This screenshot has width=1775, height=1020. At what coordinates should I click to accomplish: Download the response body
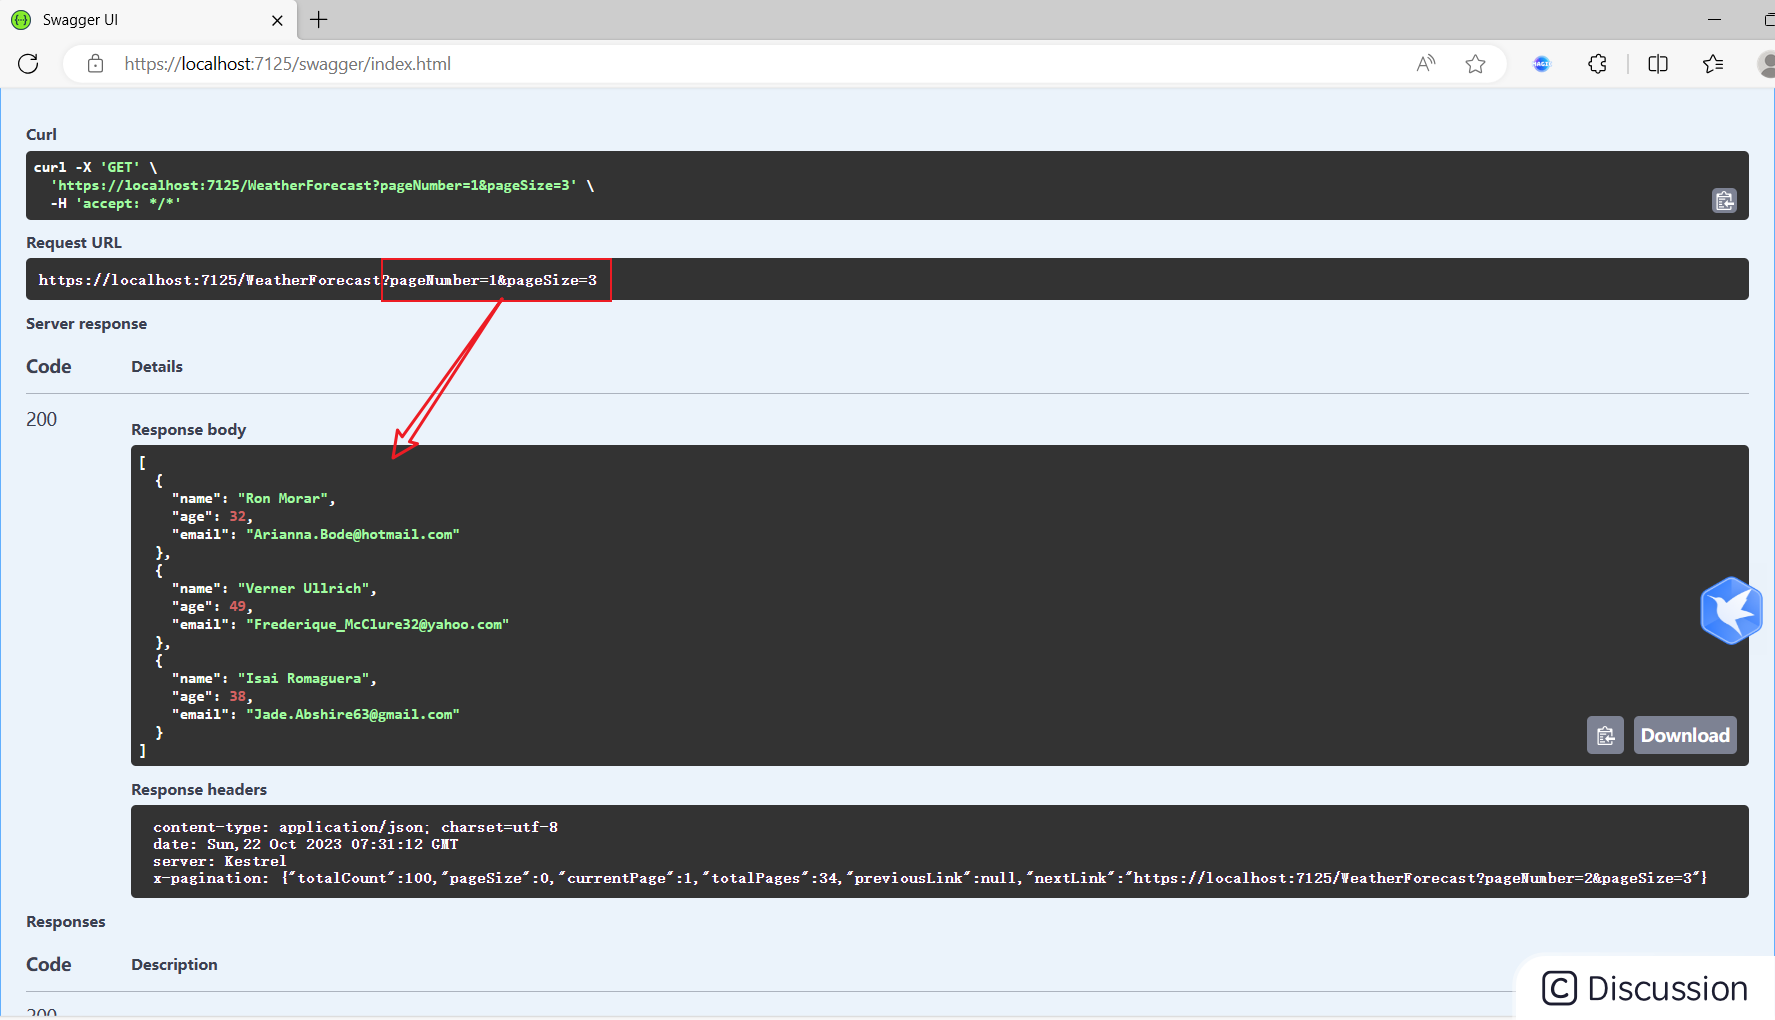[1685, 735]
